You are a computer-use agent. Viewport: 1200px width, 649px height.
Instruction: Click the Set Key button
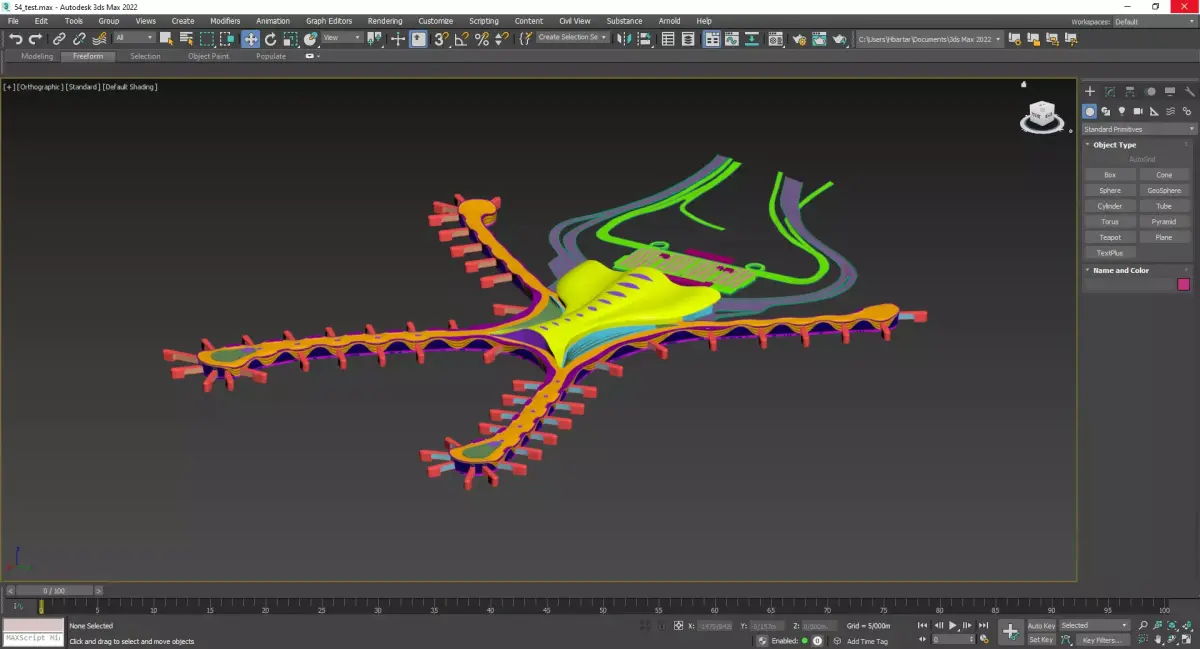(1041, 640)
